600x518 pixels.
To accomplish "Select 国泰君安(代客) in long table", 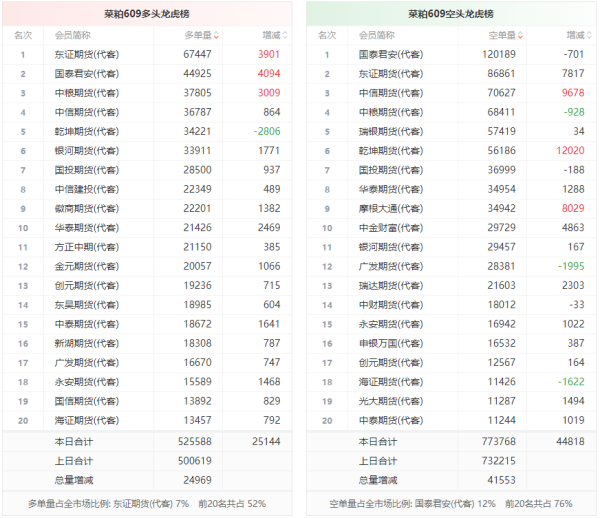I will point(86,74).
